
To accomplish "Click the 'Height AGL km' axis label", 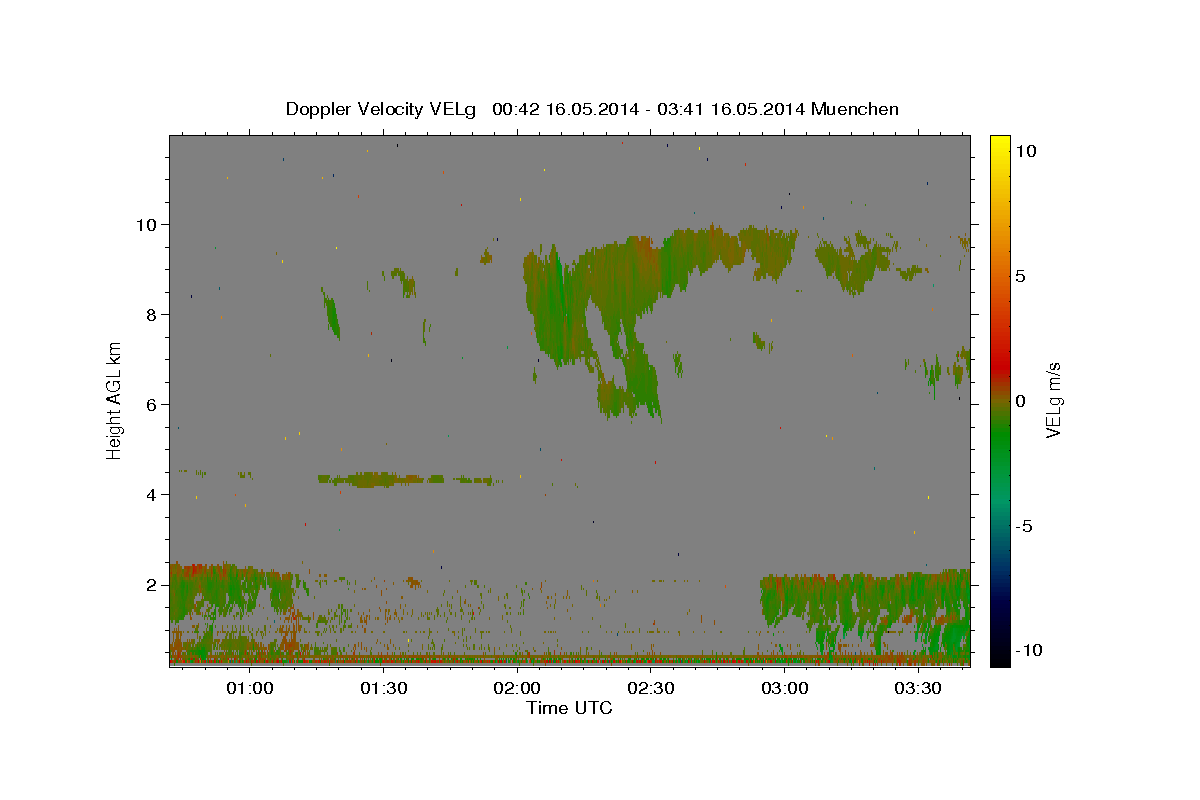I will coord(115,400).
